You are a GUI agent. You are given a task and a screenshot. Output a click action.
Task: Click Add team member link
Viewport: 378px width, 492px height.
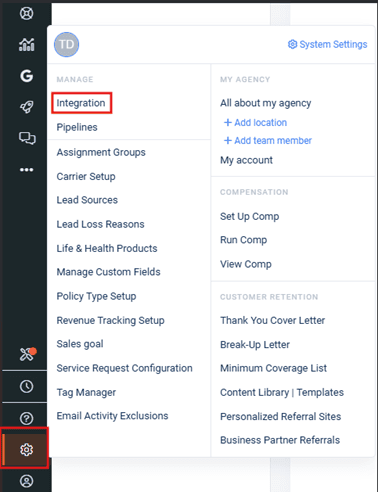(x=268, y=140)
